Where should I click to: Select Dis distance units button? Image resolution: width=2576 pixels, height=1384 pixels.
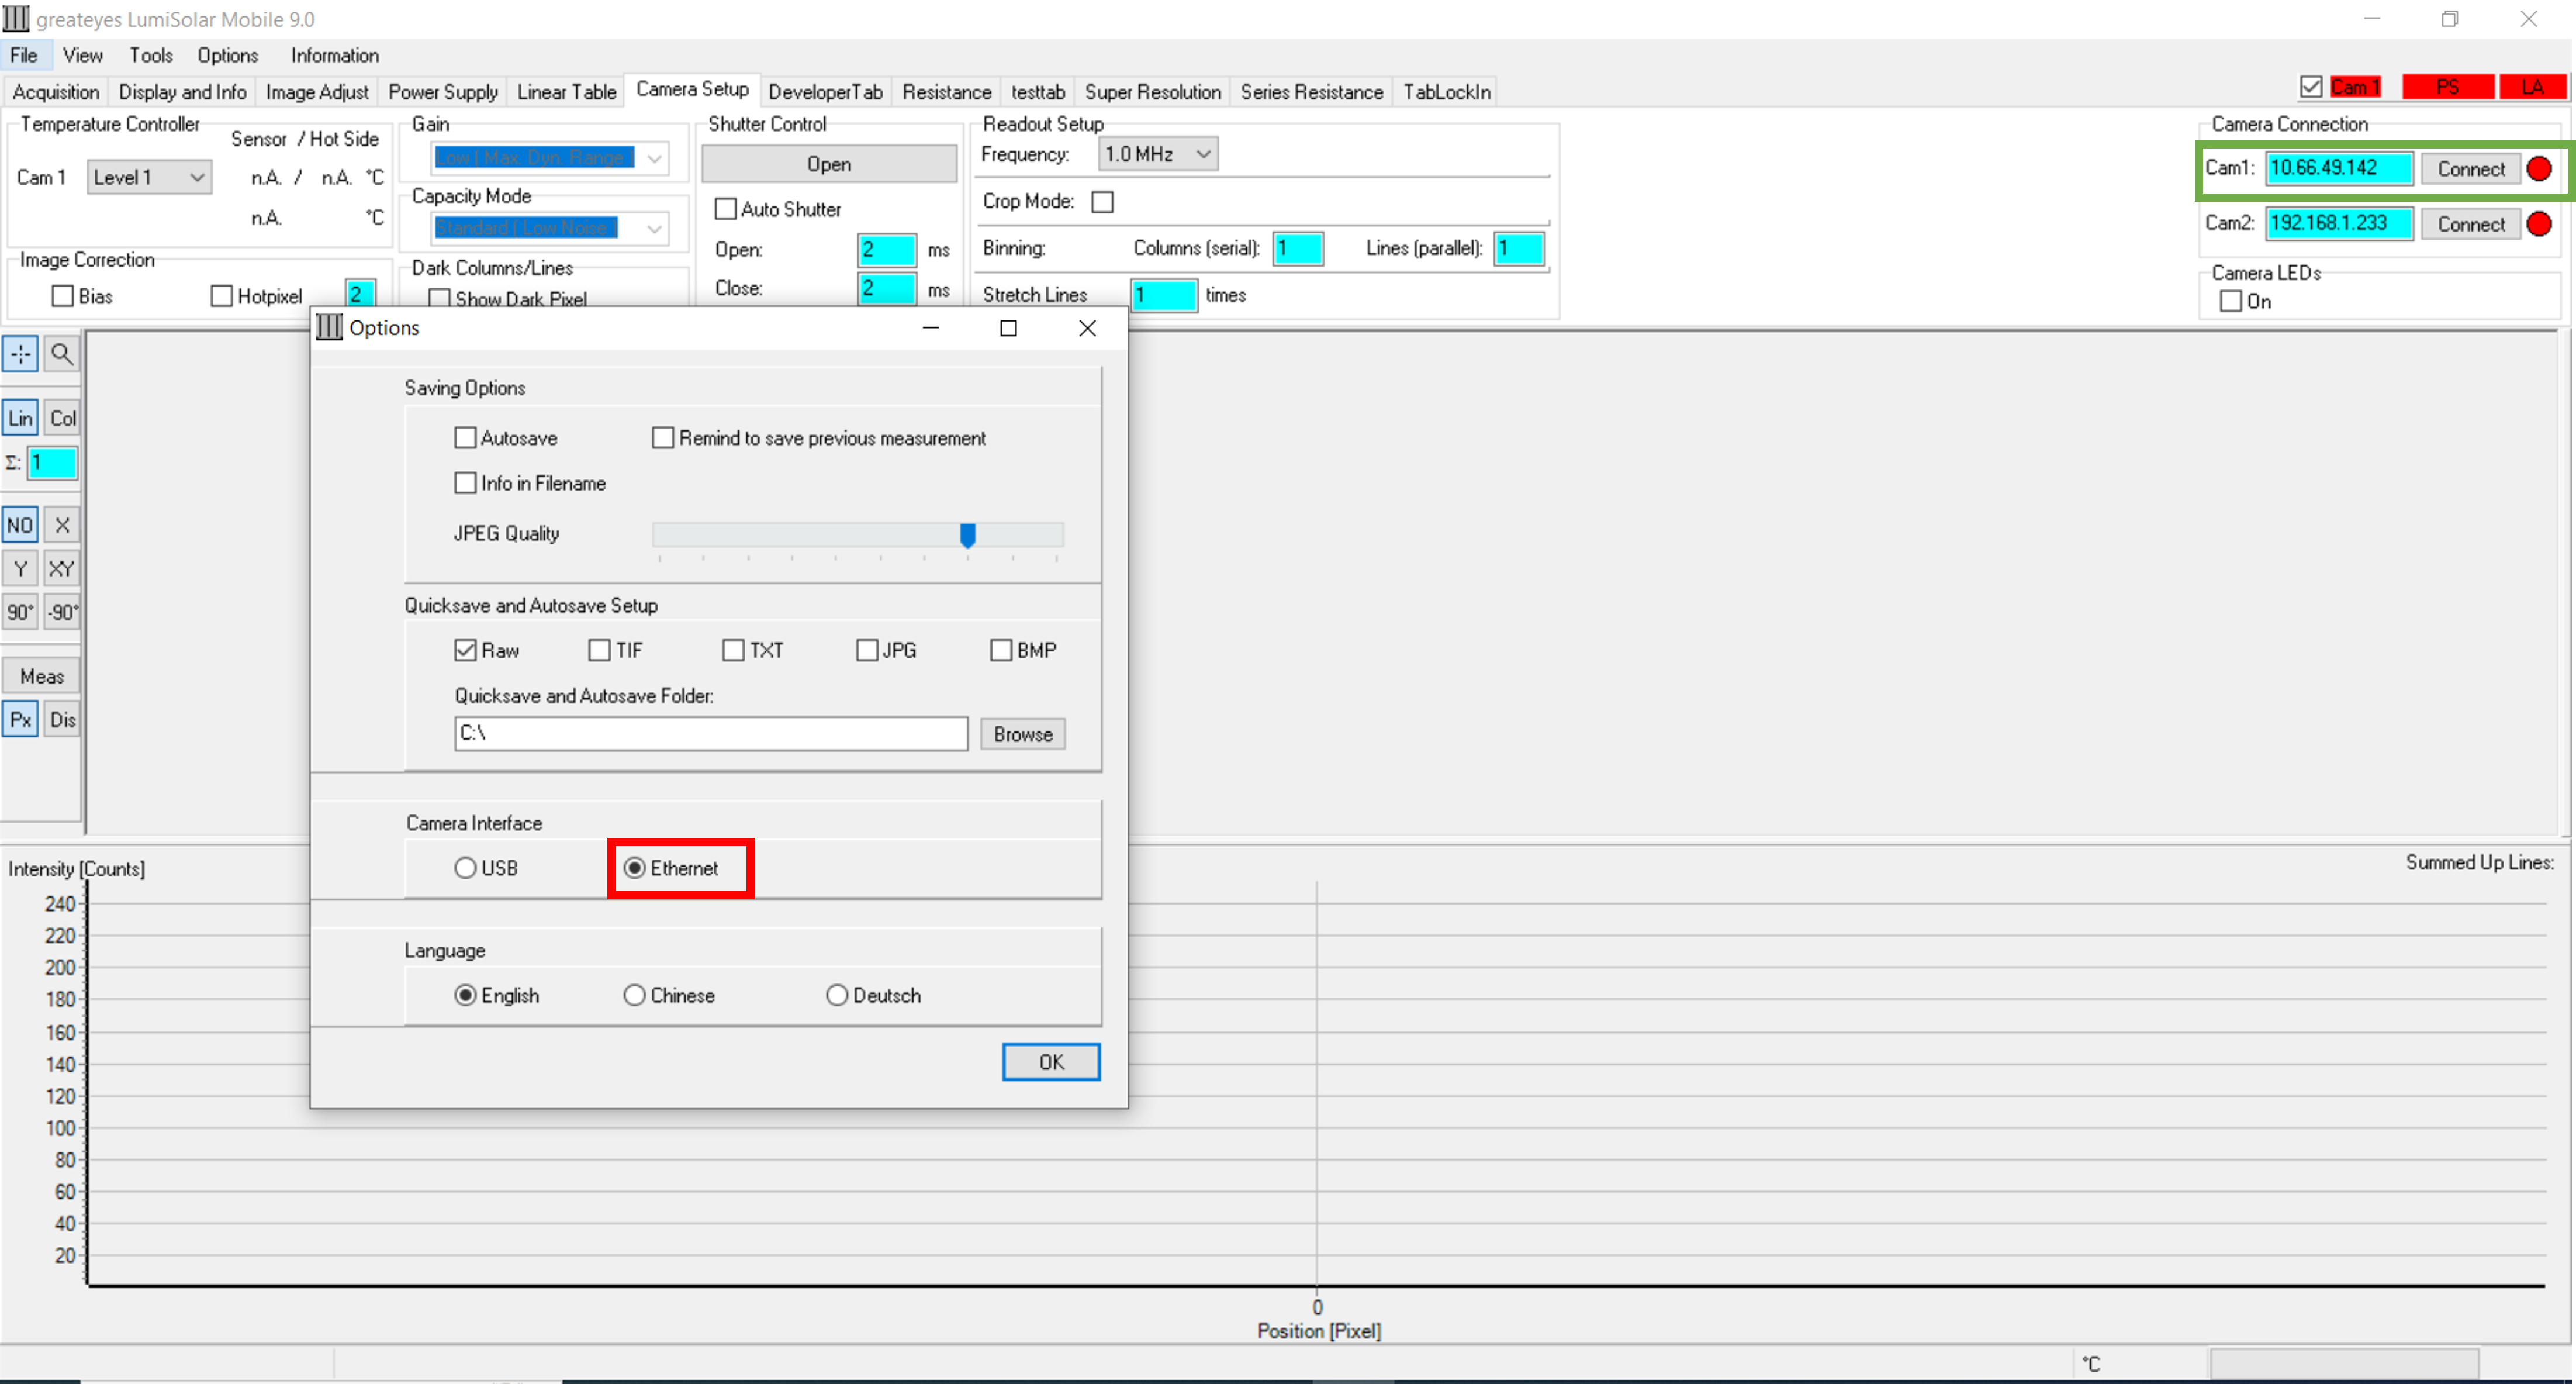[x=62, y=720]
